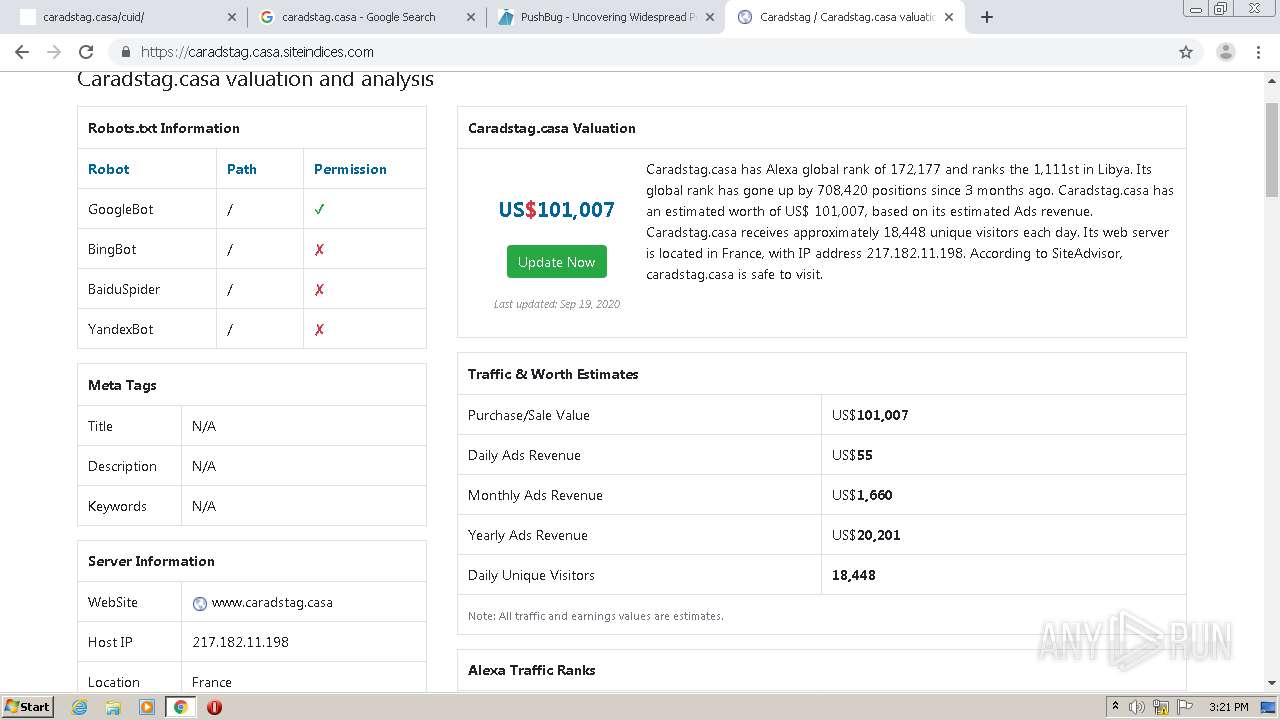This screenshot has height=720, width=1280.
Task: Click the address bar URL field
Action: [x=600, y=52]
